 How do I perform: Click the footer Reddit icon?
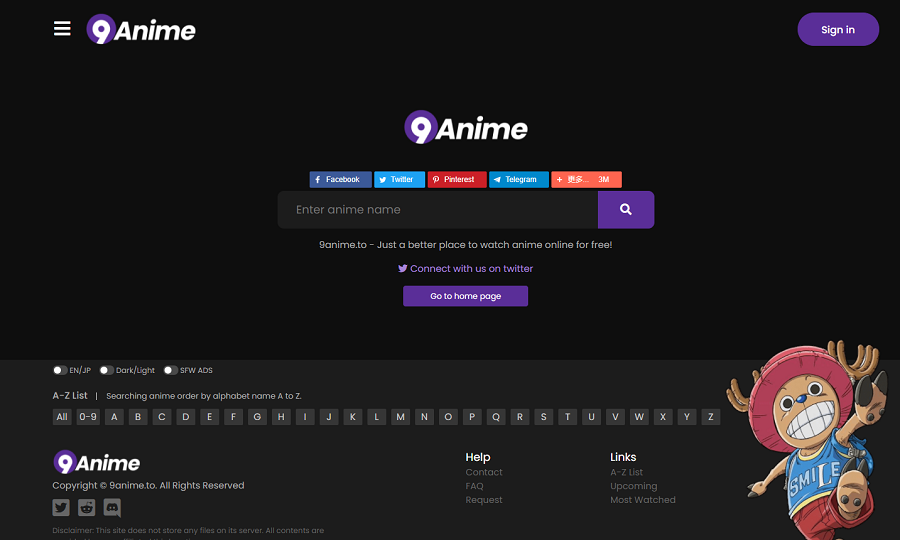[87, 507]
